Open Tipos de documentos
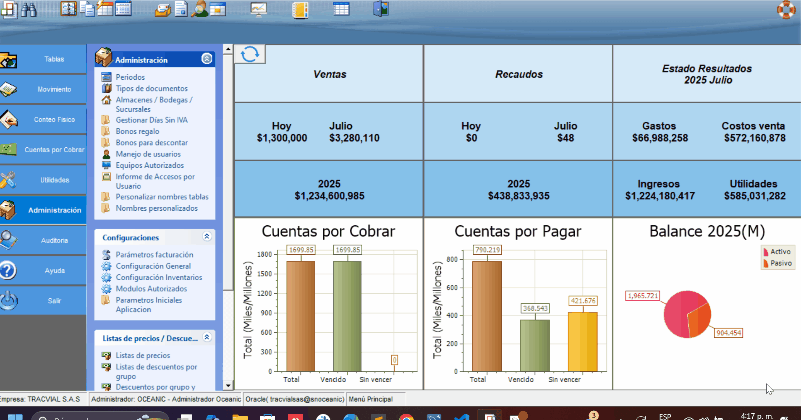 tap(151, 88)
